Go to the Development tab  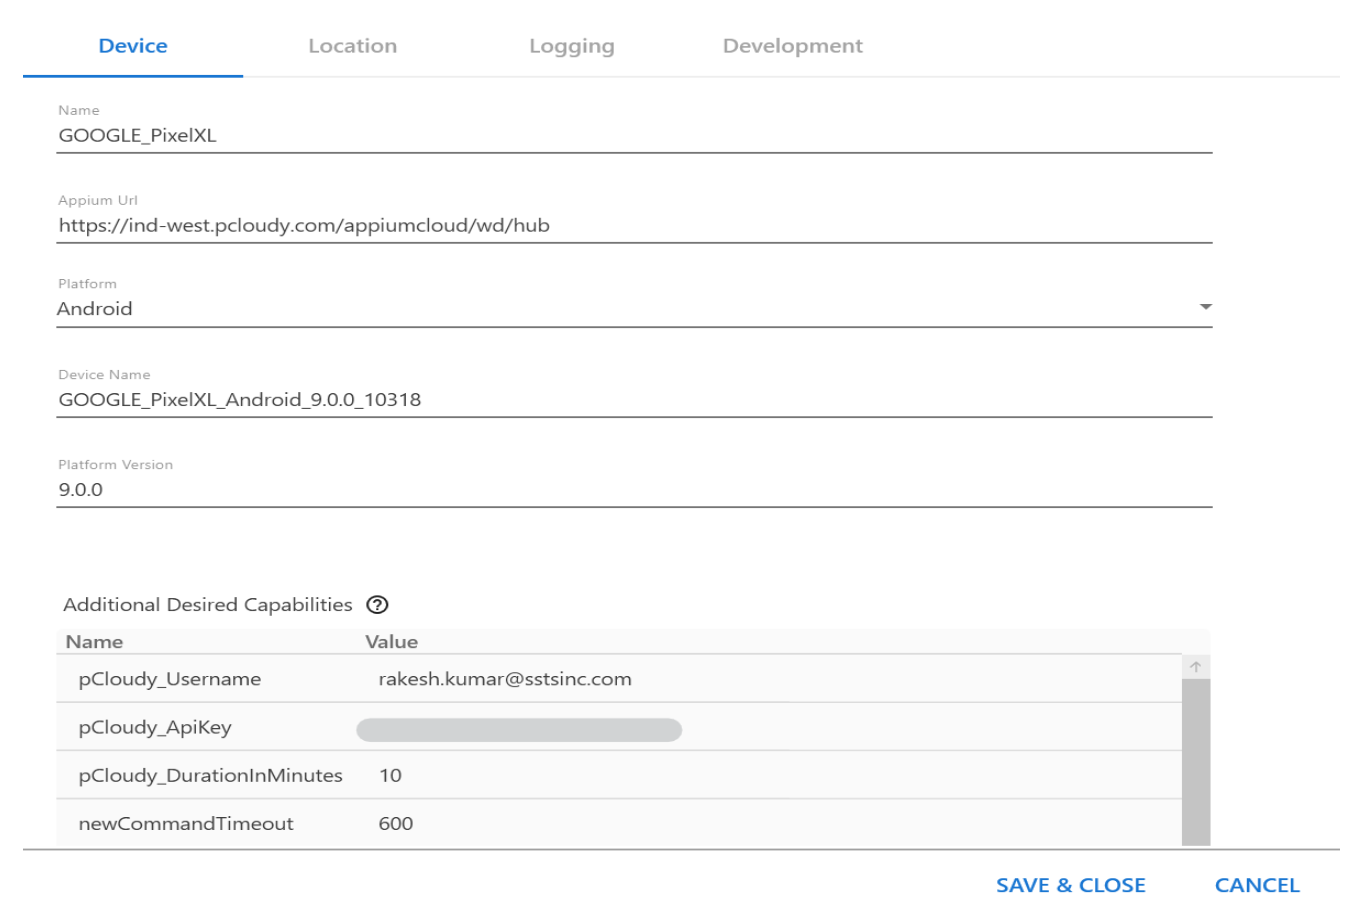[x=792, y=46]
